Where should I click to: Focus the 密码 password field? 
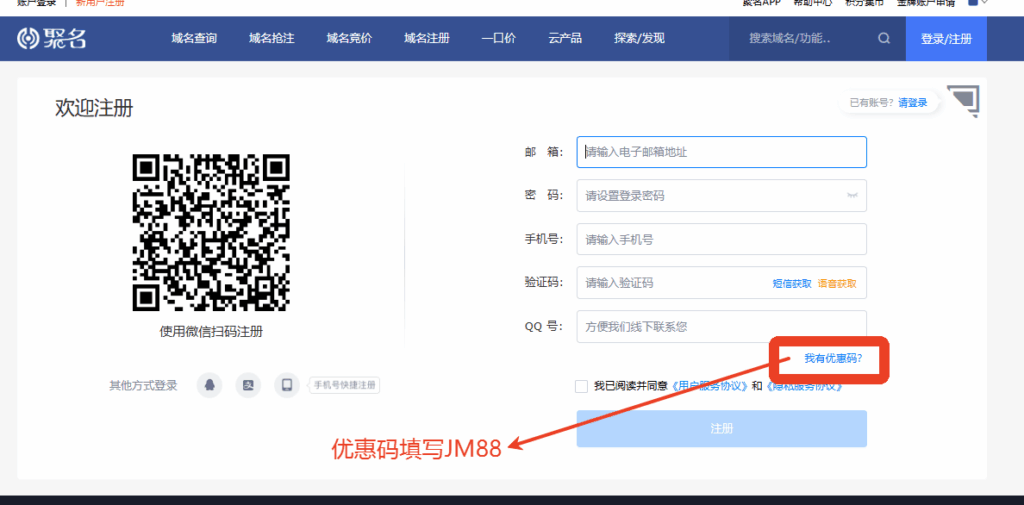722,195
